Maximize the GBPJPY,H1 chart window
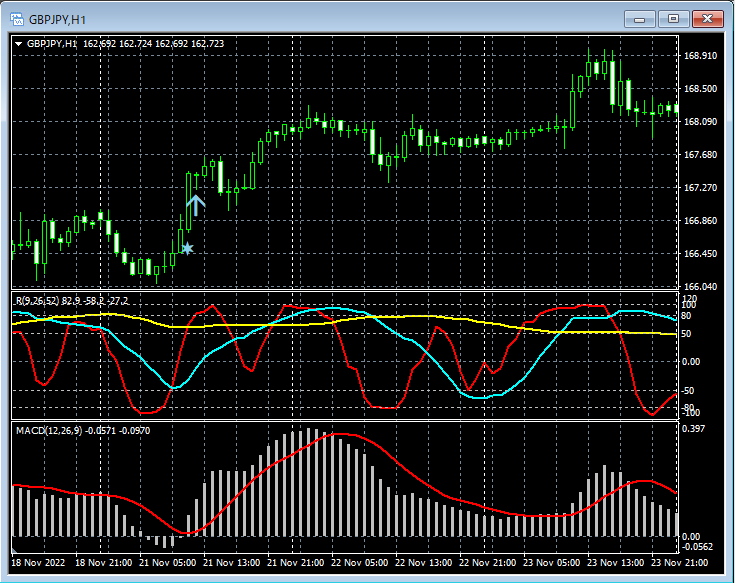Image resolution: width=736 pixels, height=583 pixels. pyautogui.click(x=674, y=18)
